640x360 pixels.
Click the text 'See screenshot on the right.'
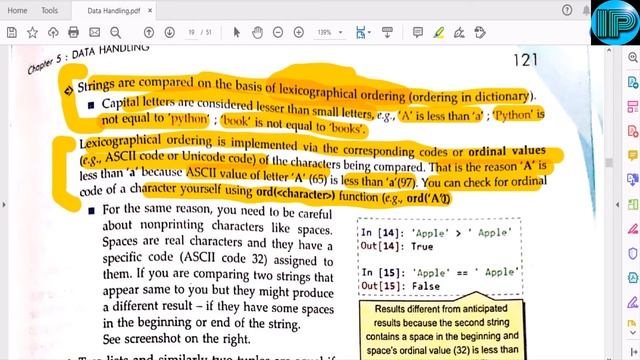click(176, 339)
